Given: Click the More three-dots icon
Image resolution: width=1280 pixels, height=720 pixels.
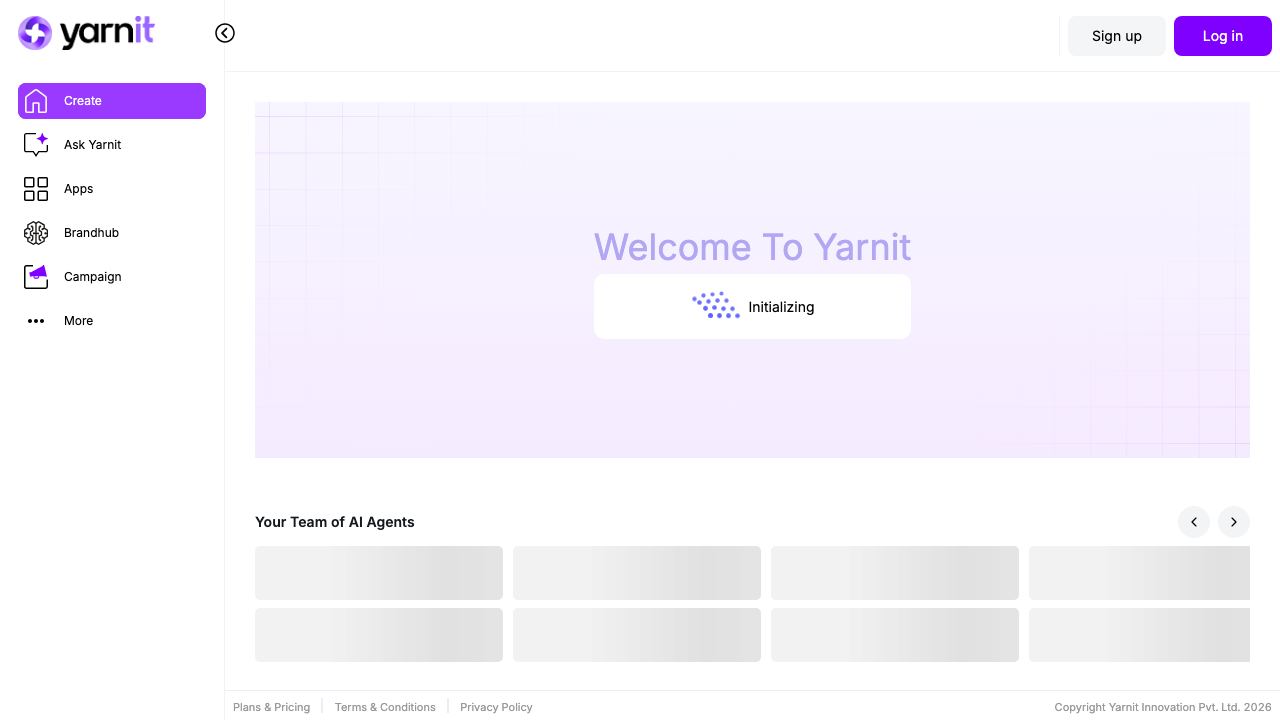Looking at the screenshot, I should click(36, 321).
